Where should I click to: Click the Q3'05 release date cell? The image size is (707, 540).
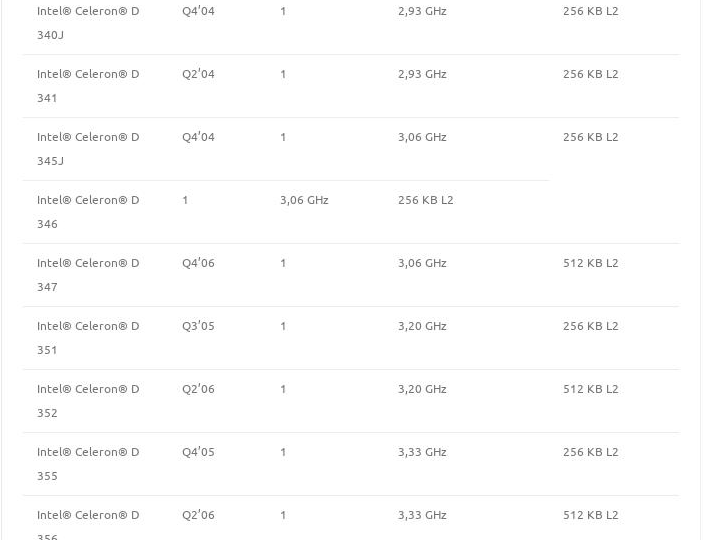coord(198,326)
